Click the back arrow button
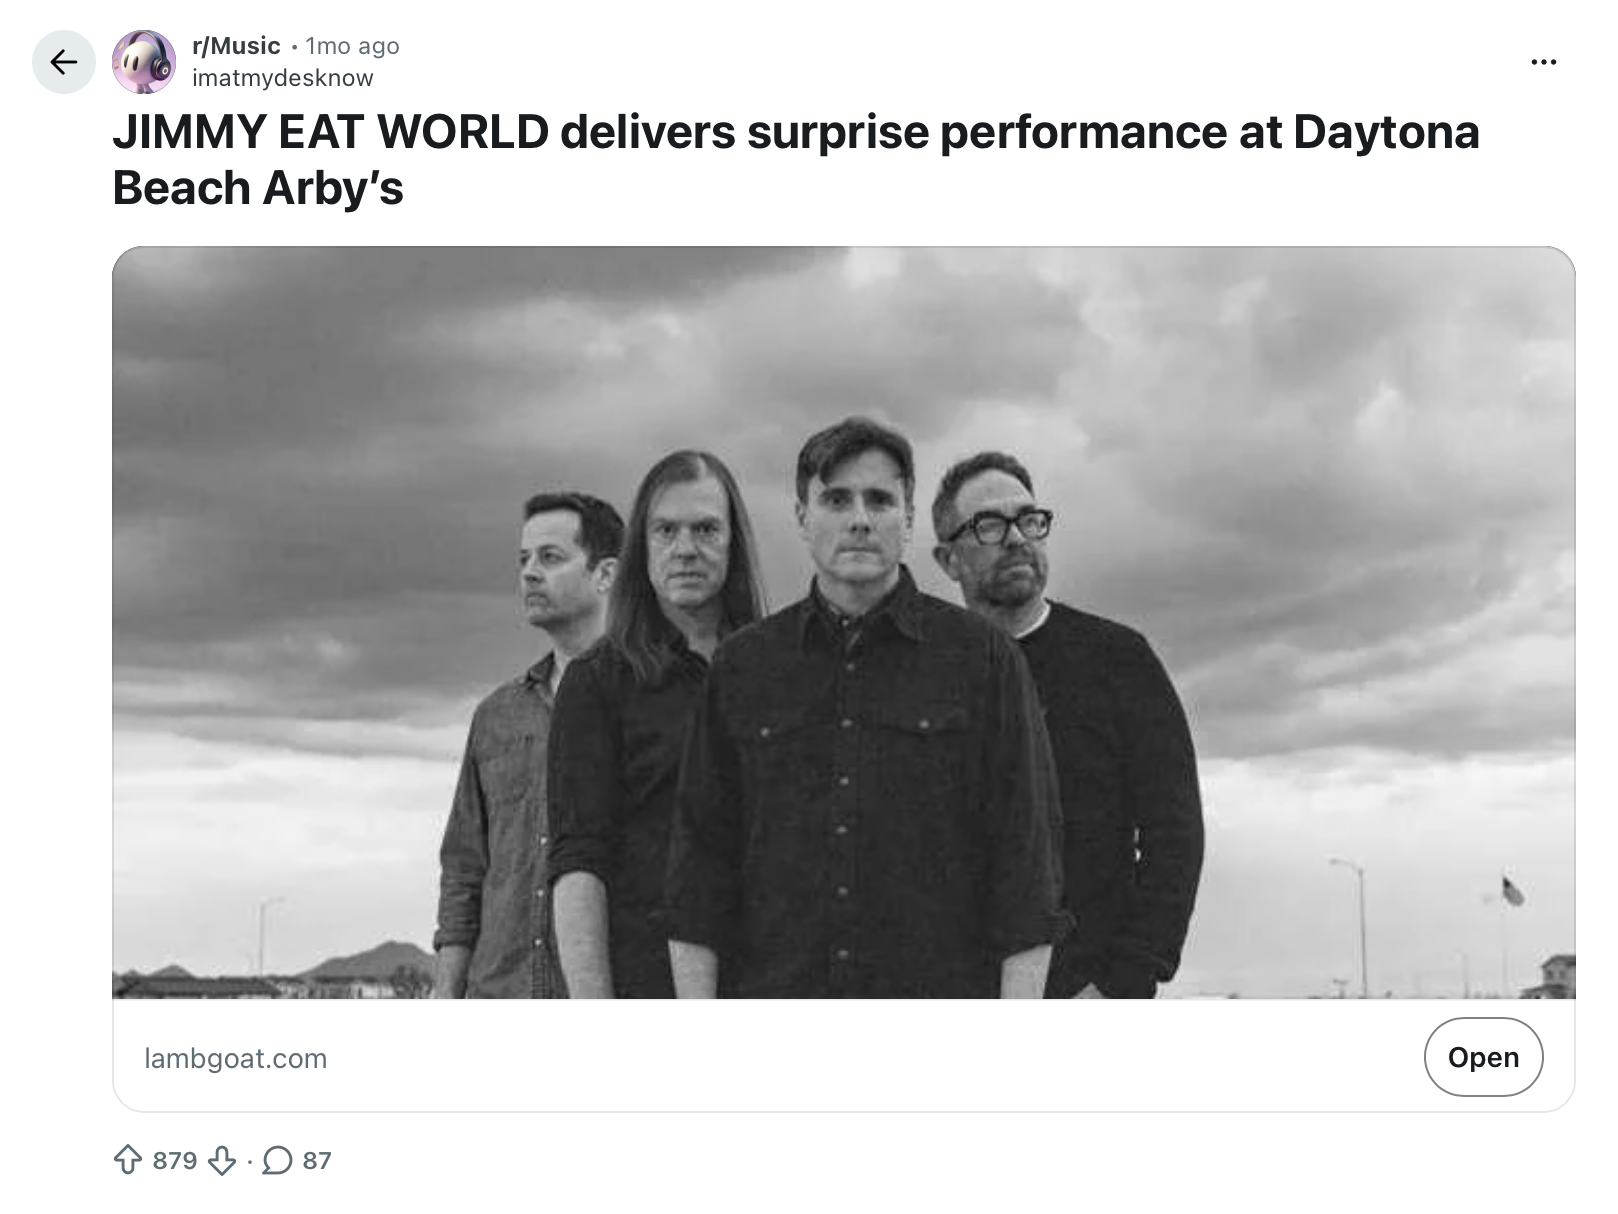This screenshot has height=1214, width=1618. (x=64, y=62)
